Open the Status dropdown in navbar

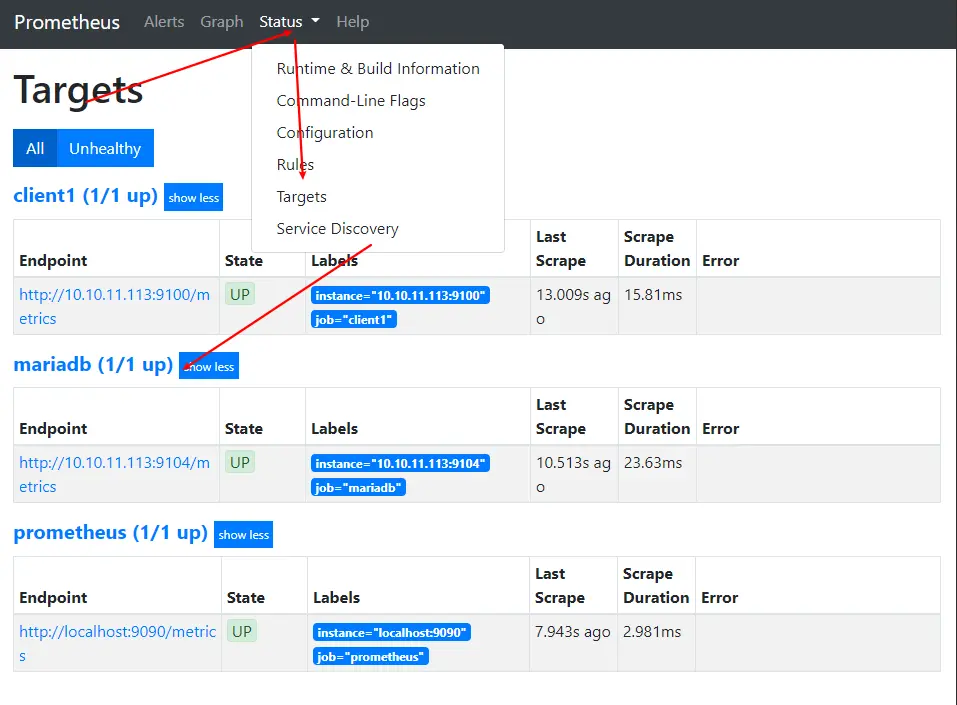289,22
